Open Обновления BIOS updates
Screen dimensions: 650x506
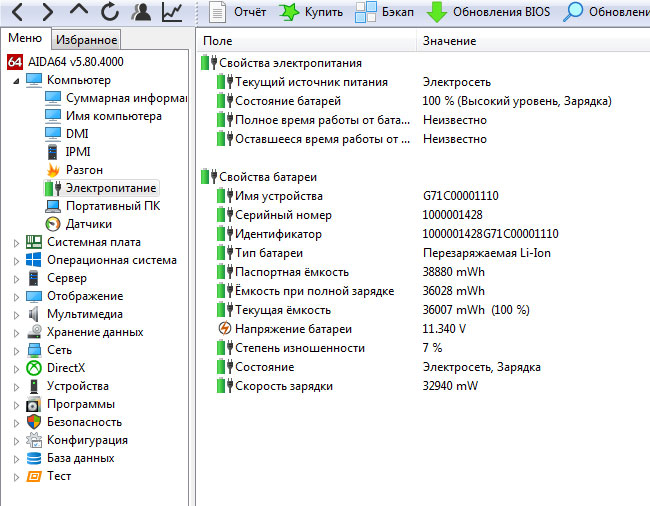coord(488,12)
